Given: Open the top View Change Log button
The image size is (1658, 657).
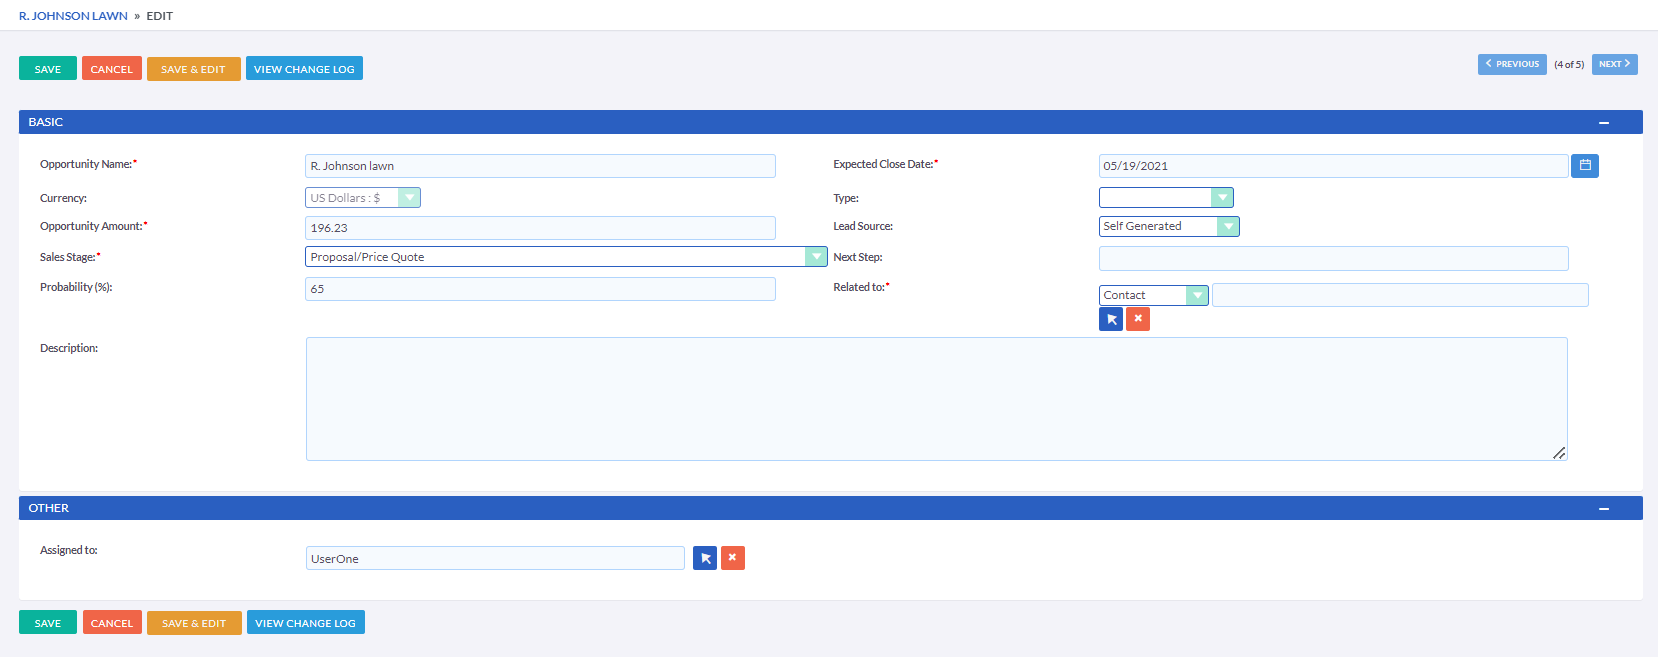Looking at the screenshot, I should point(304,69).
